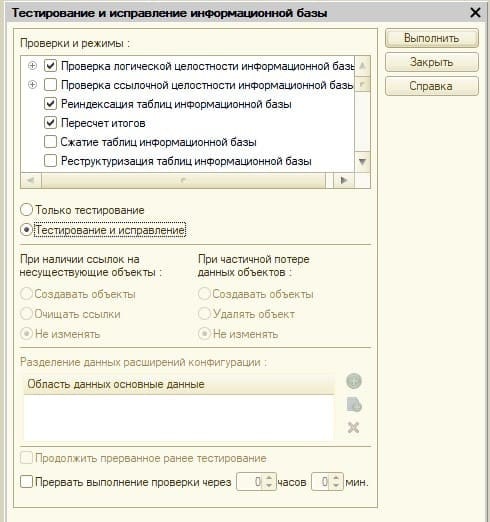The width and height of the screenshot is (490, 522).
Task: Enable Сжатие таблиц информационной базы
Action: 50,142
